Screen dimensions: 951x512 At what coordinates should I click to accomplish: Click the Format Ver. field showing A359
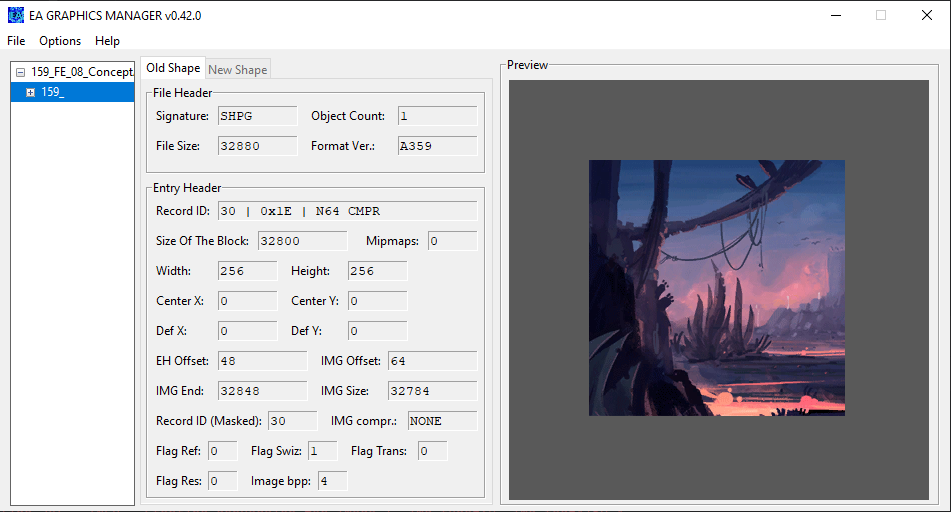tap(437, 146)
